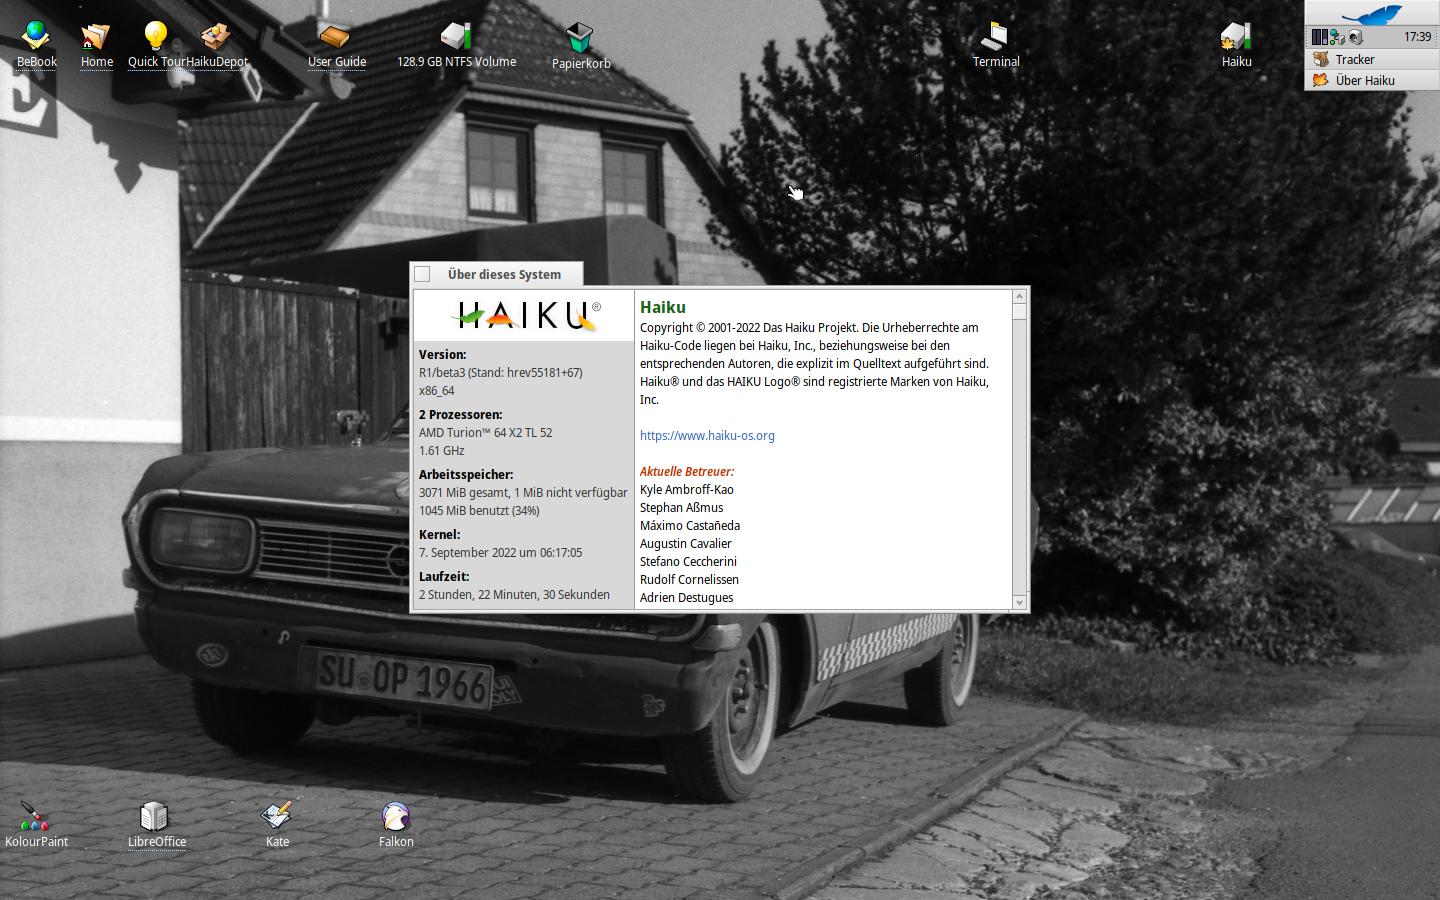Click the name Augustin Cavalier
Viewport: 1440px width, 900px height.
686,544
